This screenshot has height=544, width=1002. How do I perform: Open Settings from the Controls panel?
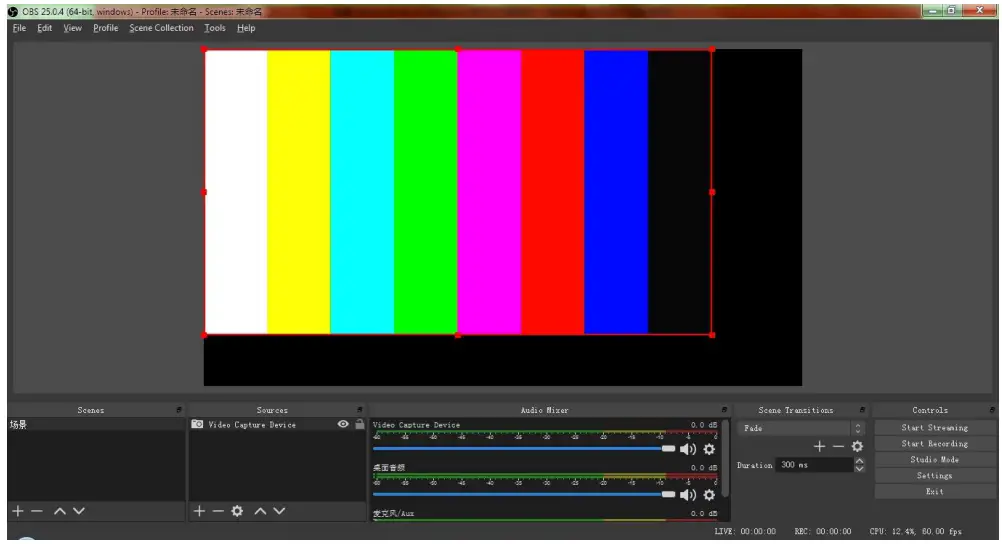[934, 476]
